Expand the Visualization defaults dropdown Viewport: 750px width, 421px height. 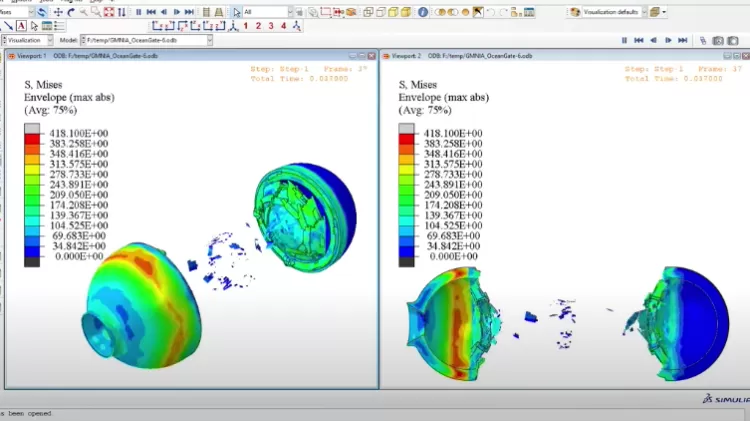coord(644,12)
